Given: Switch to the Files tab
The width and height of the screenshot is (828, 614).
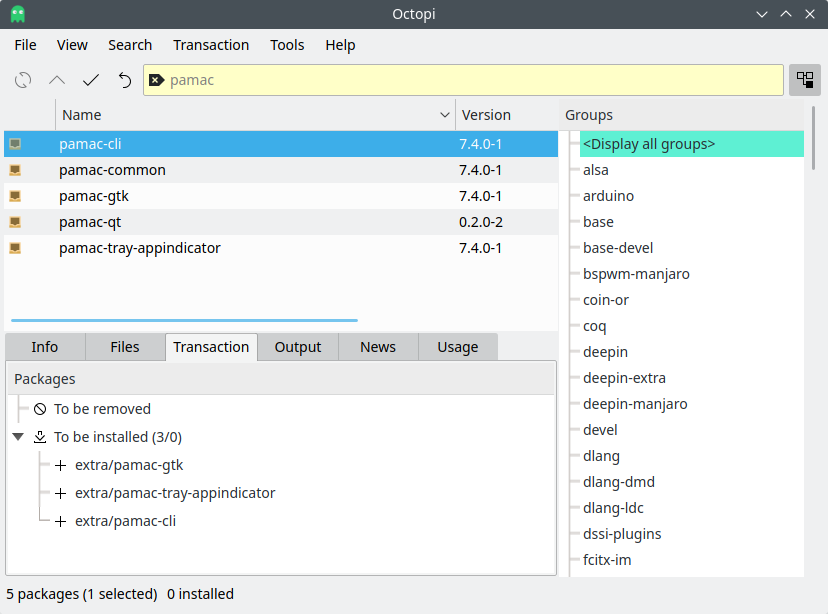Looking at the screenshot, I should point(125,347).
